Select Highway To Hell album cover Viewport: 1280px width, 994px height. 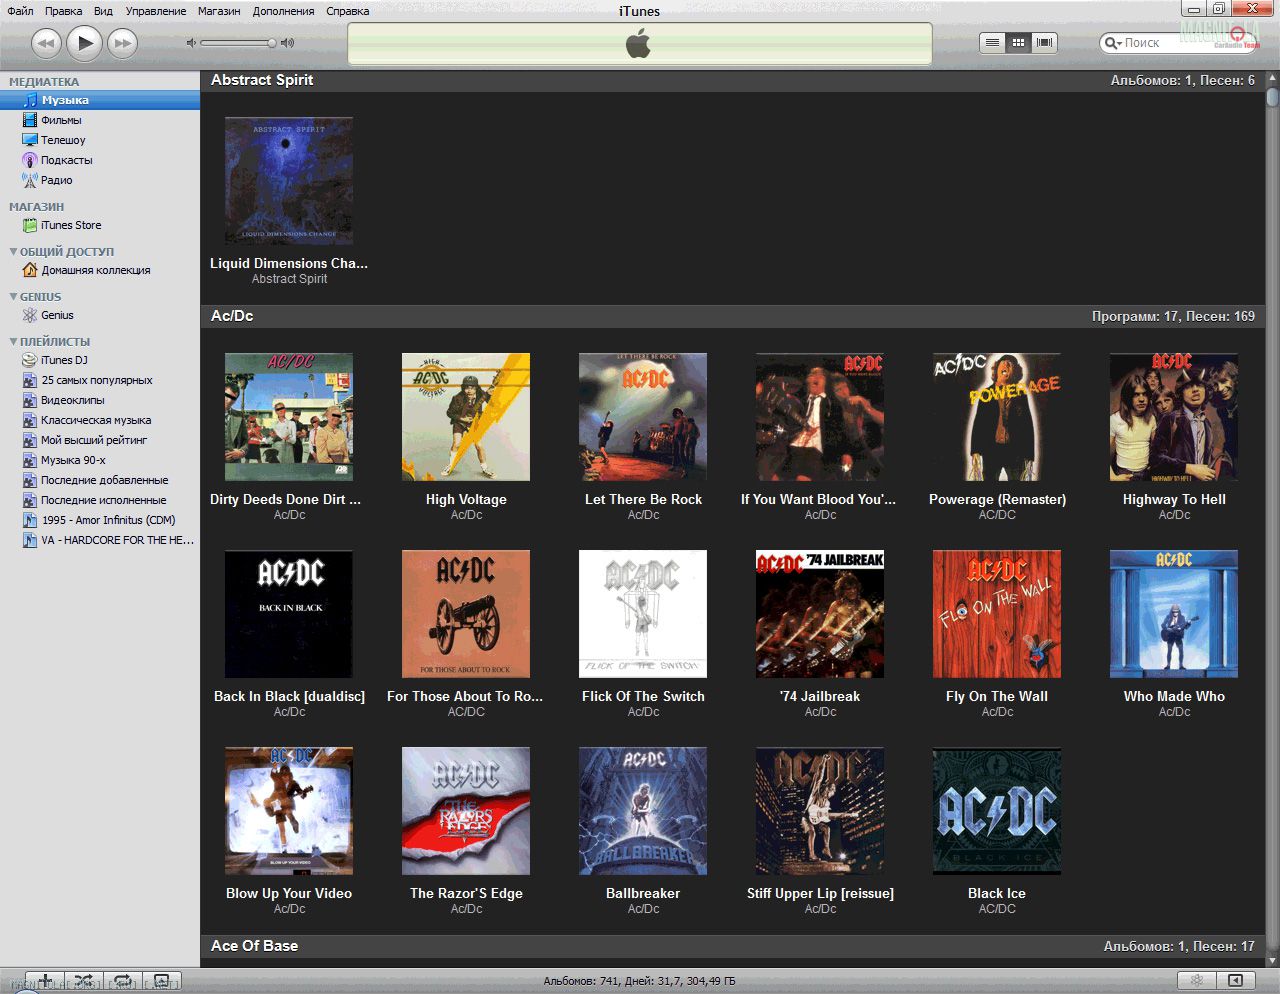[x=1174, y=417]
